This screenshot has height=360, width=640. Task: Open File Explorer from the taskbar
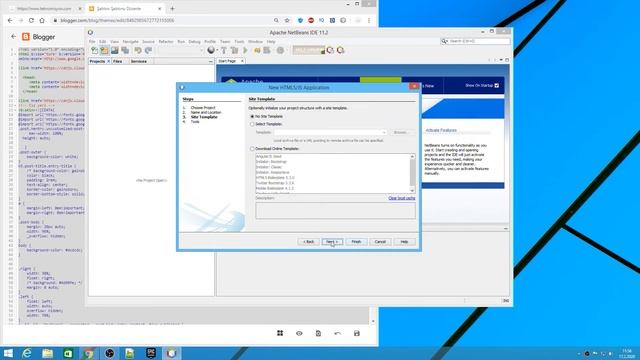pyautogui.click(x=48, y=353)
